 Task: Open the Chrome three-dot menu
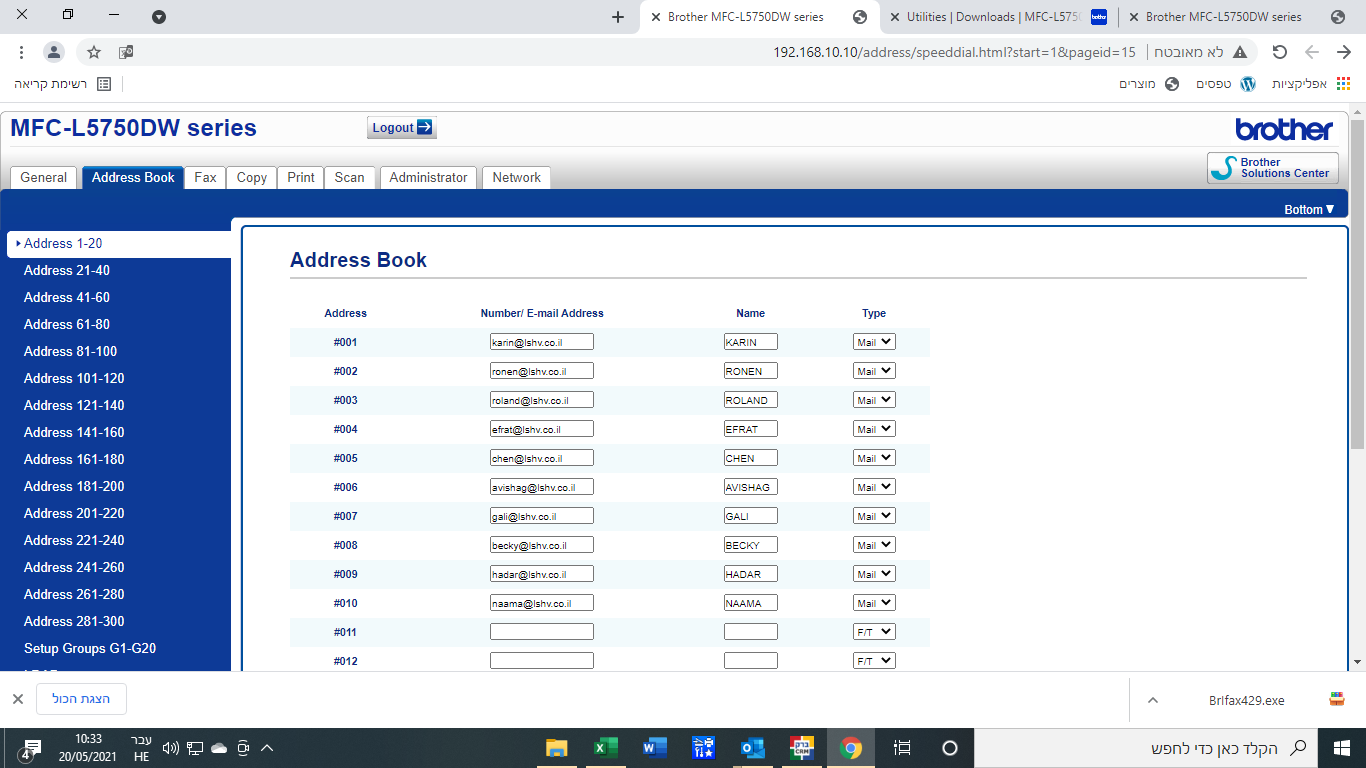coord(22,52)
